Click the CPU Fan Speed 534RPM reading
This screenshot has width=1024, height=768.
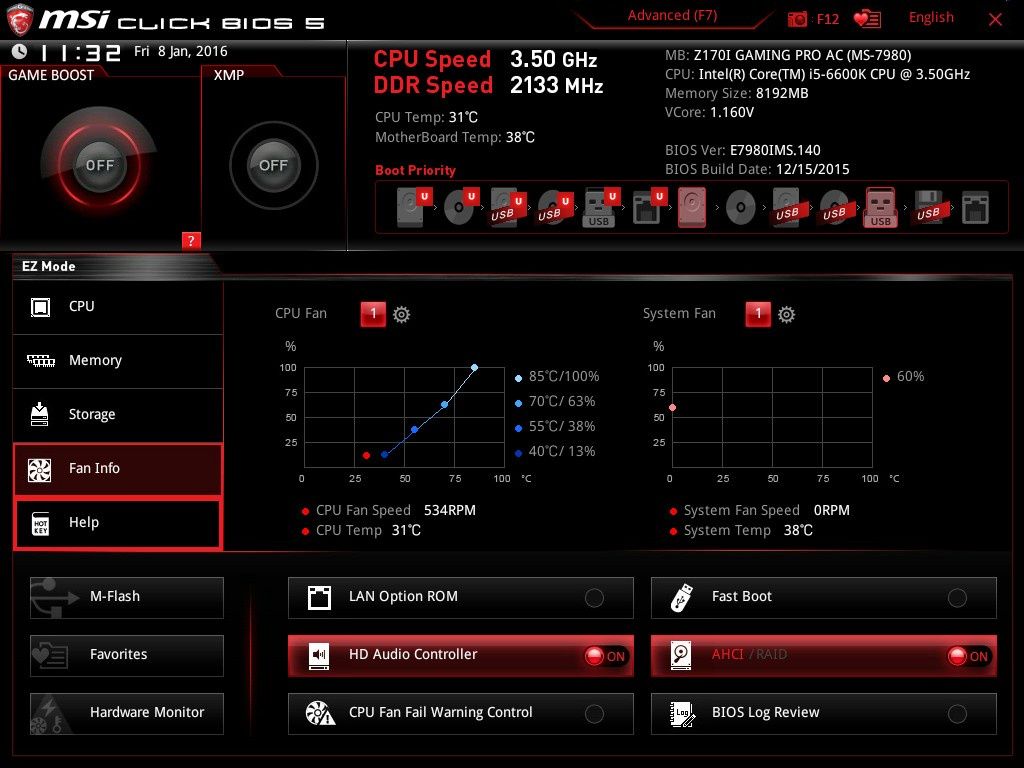pyautogui.click(x=396, y=510)
